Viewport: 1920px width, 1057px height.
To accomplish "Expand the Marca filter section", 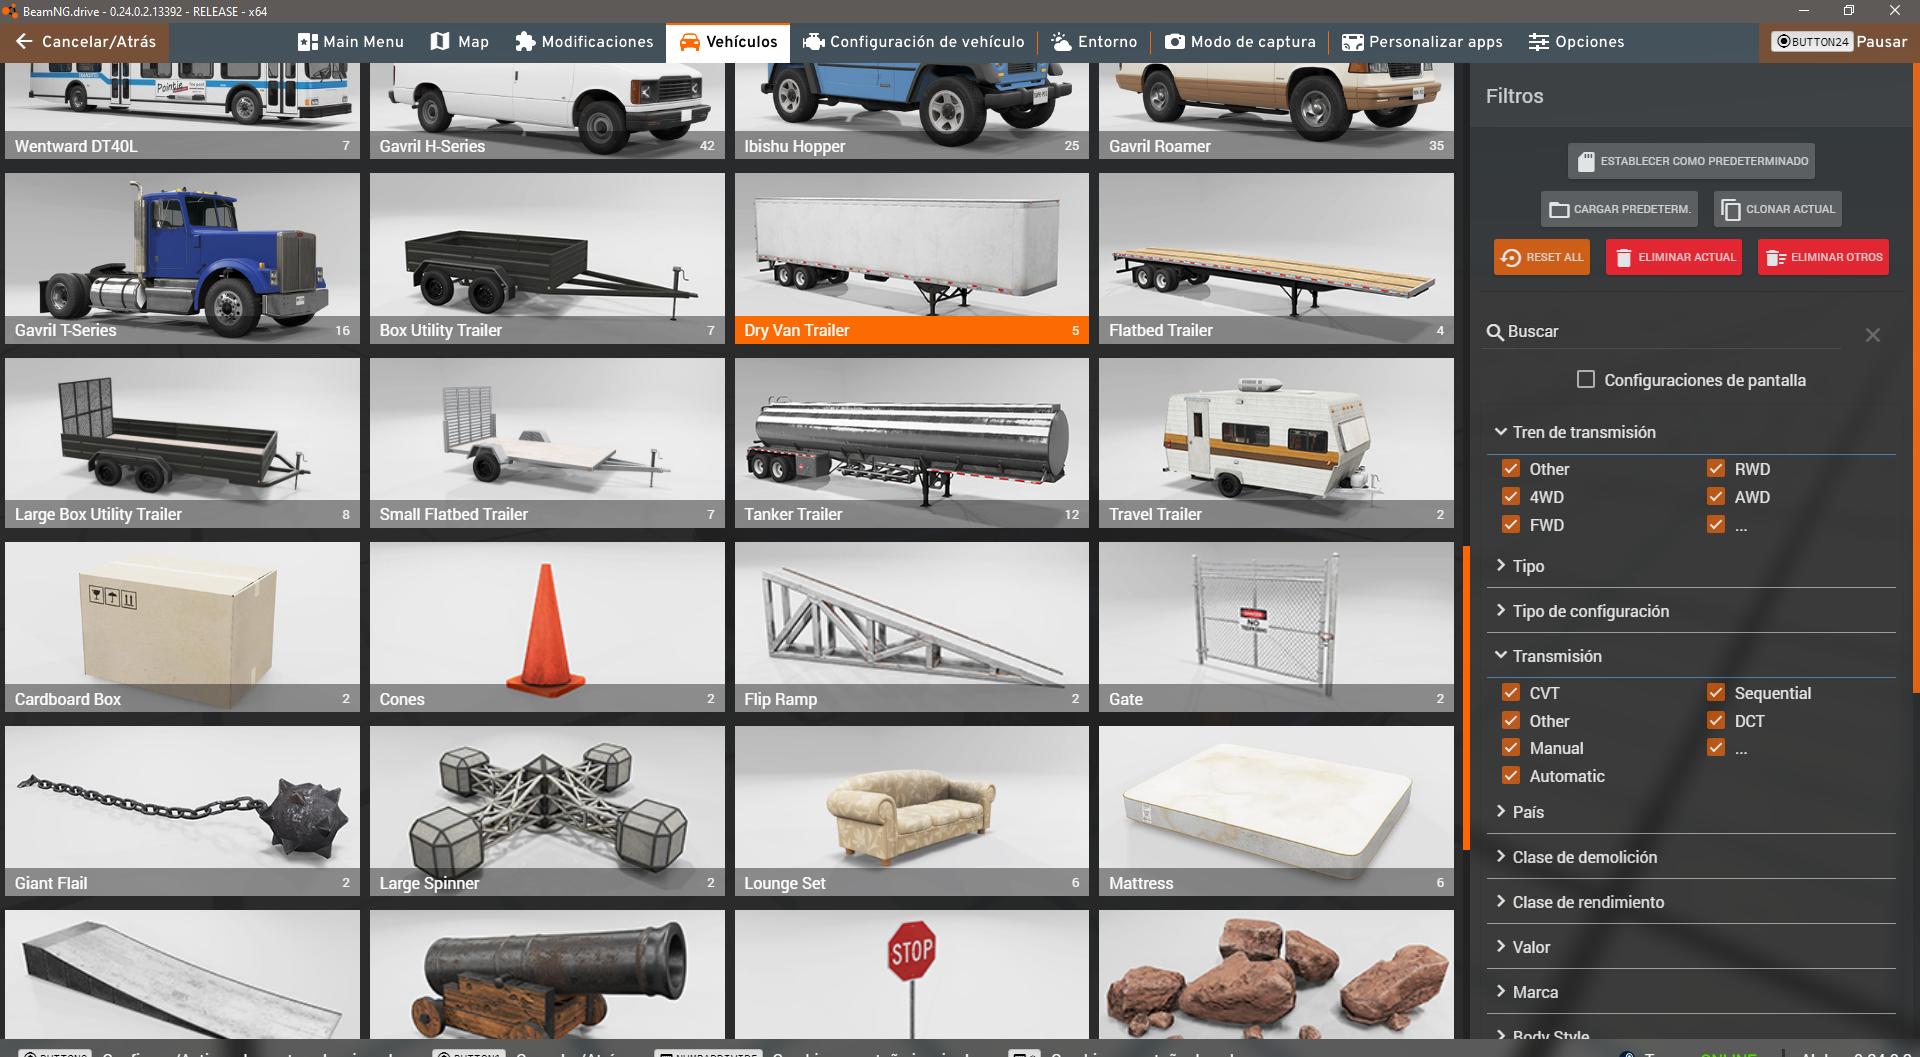I will pos(1690,992).
